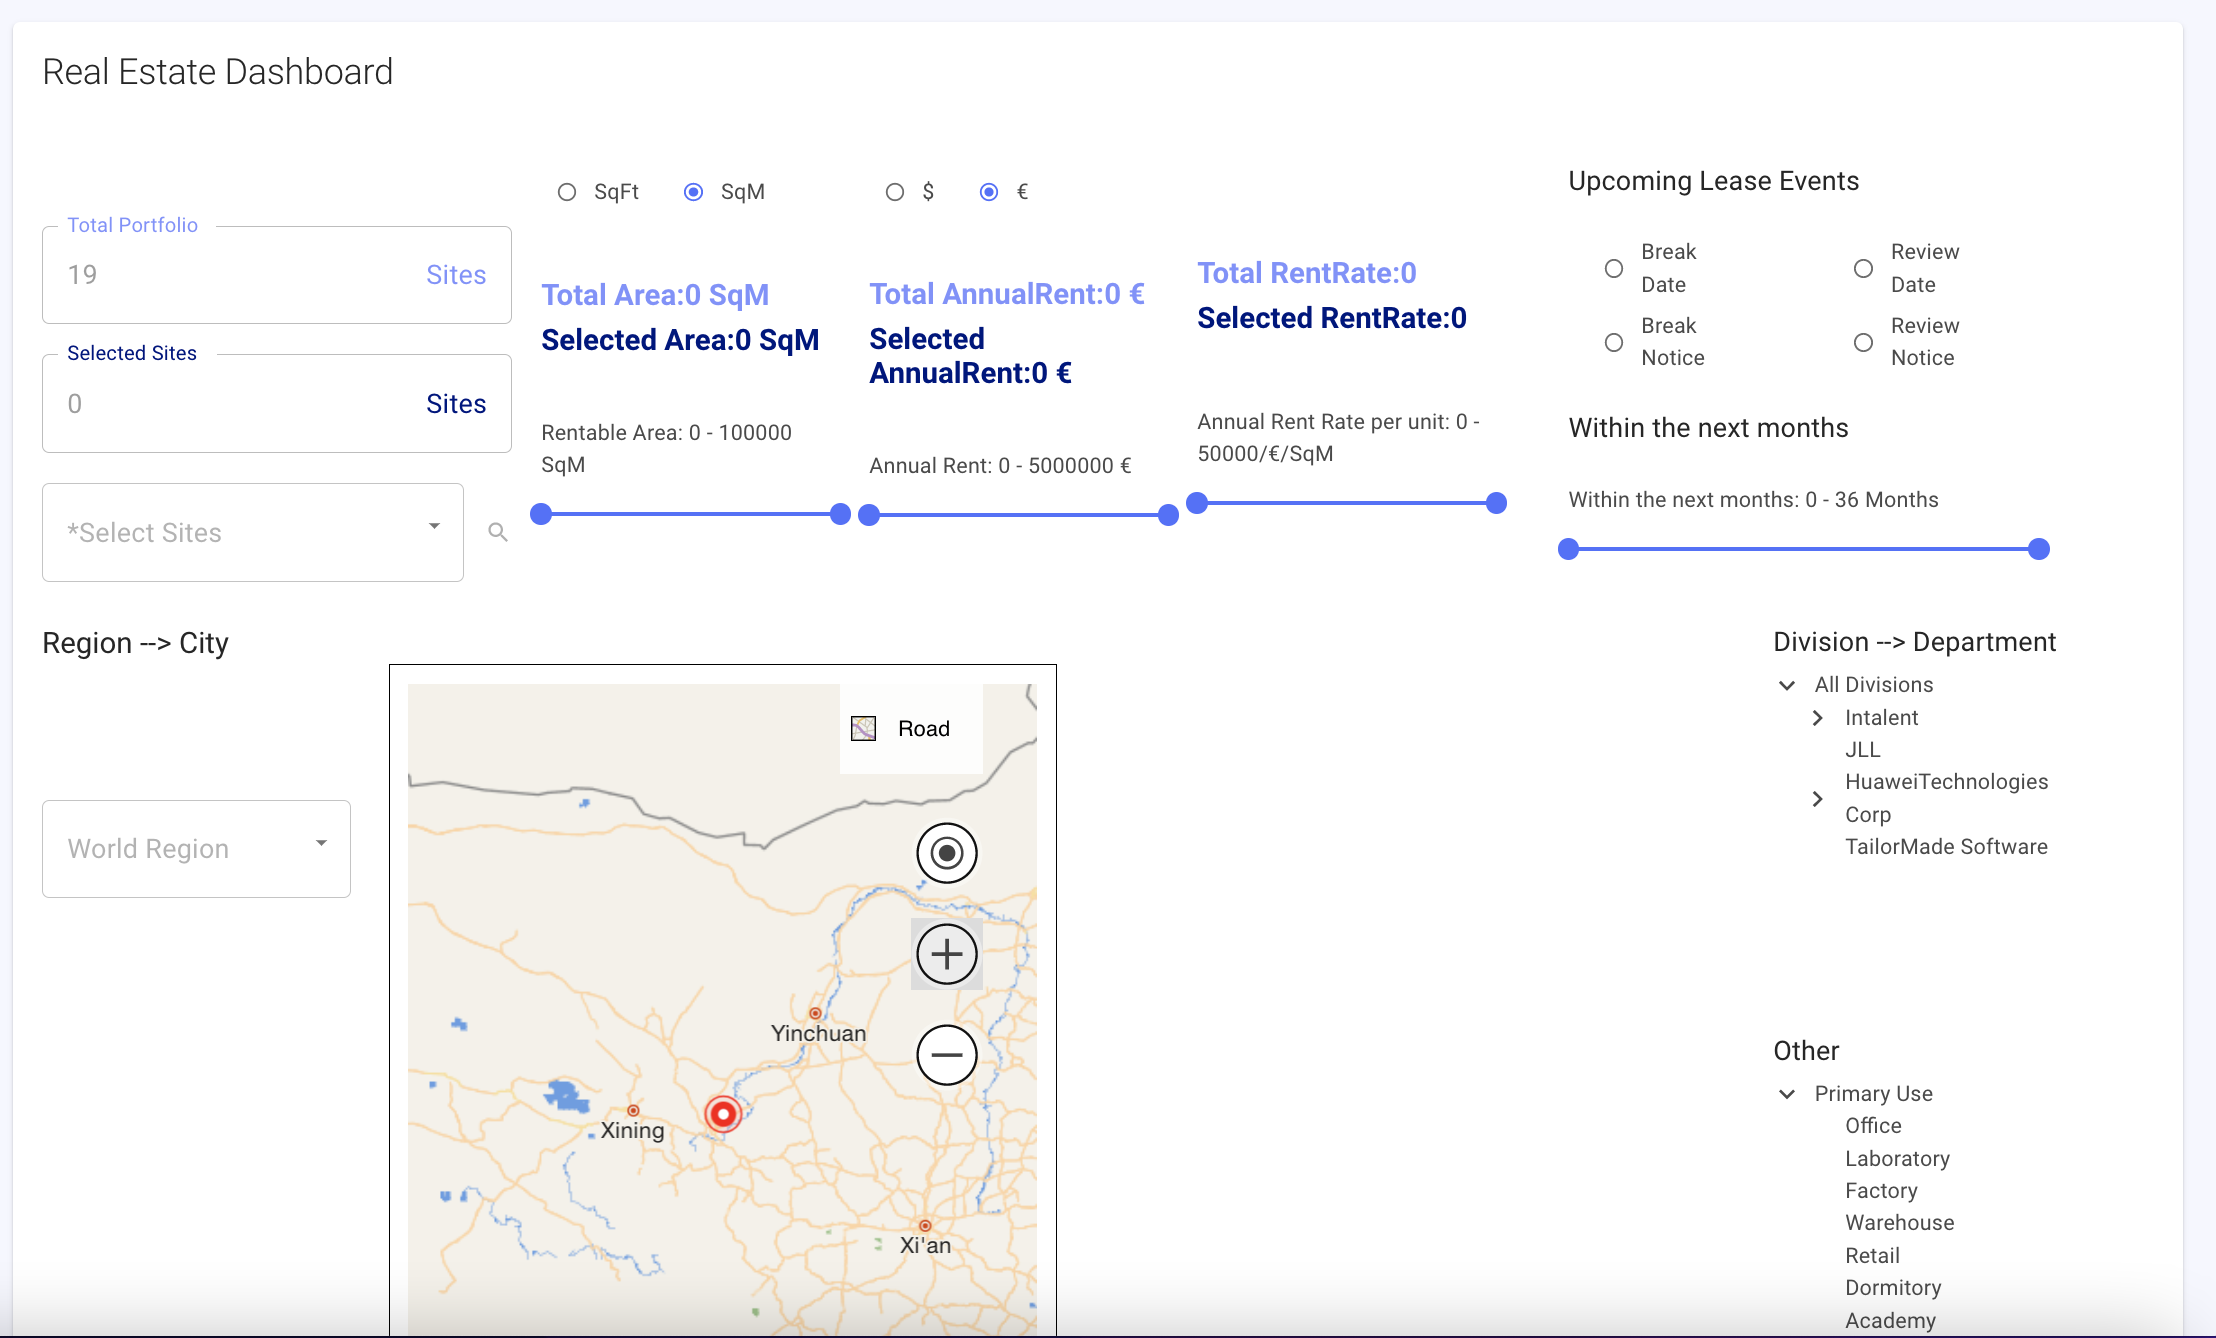The image size is (2216, 1338).
Task: Click the right handle of the Rentable Area slider
Action: coord(840,514)
